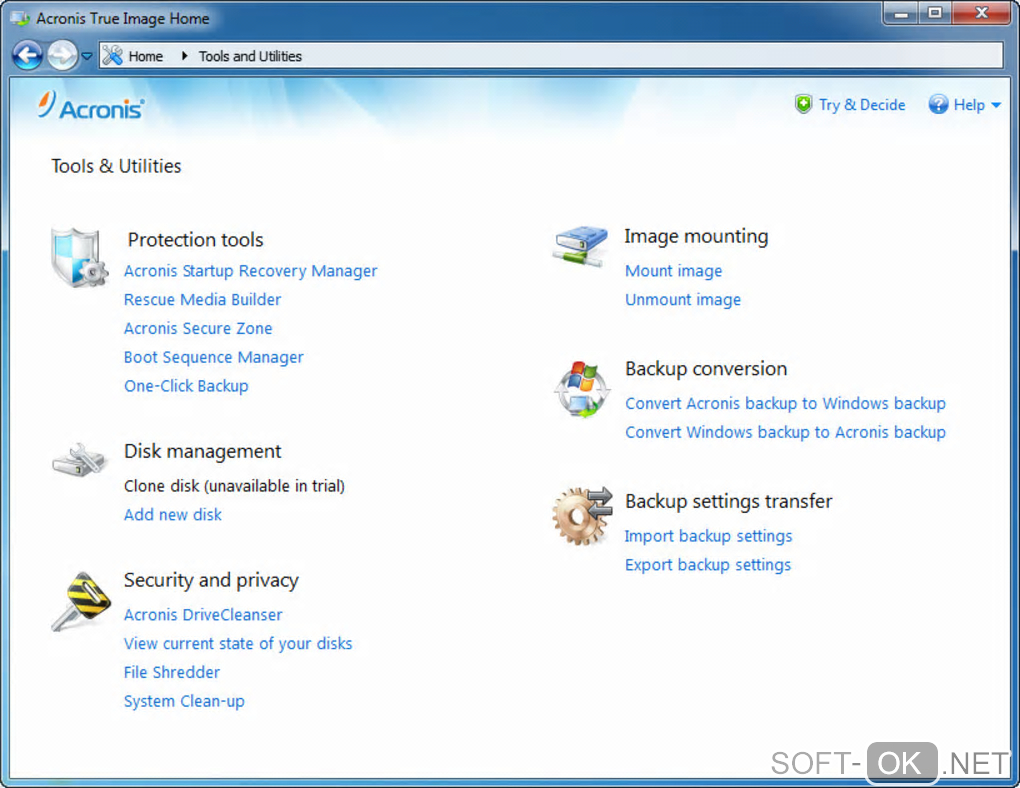Click the Forward navigation arrow
This screenshot has height=788, width=1020.
[62, 55]
